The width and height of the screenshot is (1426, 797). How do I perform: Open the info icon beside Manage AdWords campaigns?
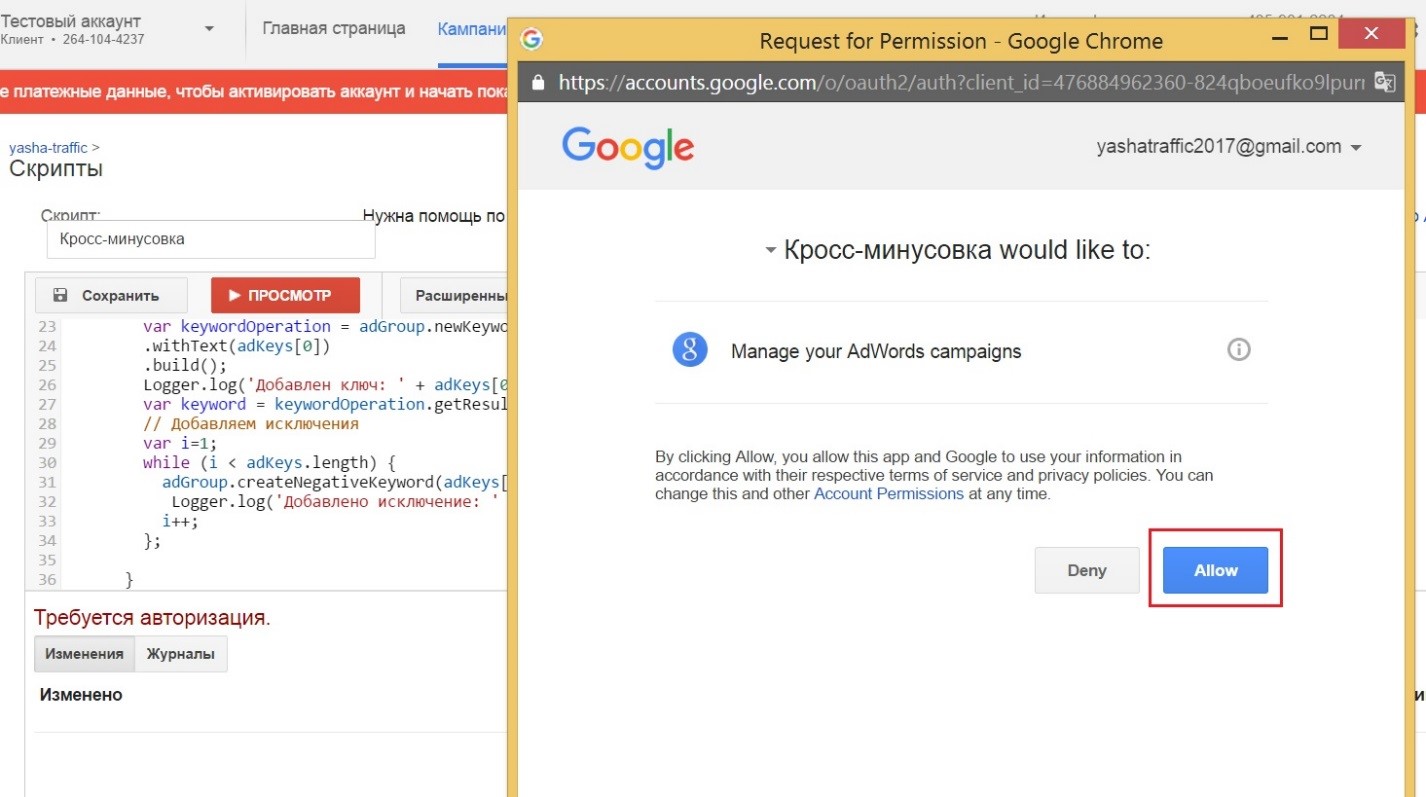1239,350
